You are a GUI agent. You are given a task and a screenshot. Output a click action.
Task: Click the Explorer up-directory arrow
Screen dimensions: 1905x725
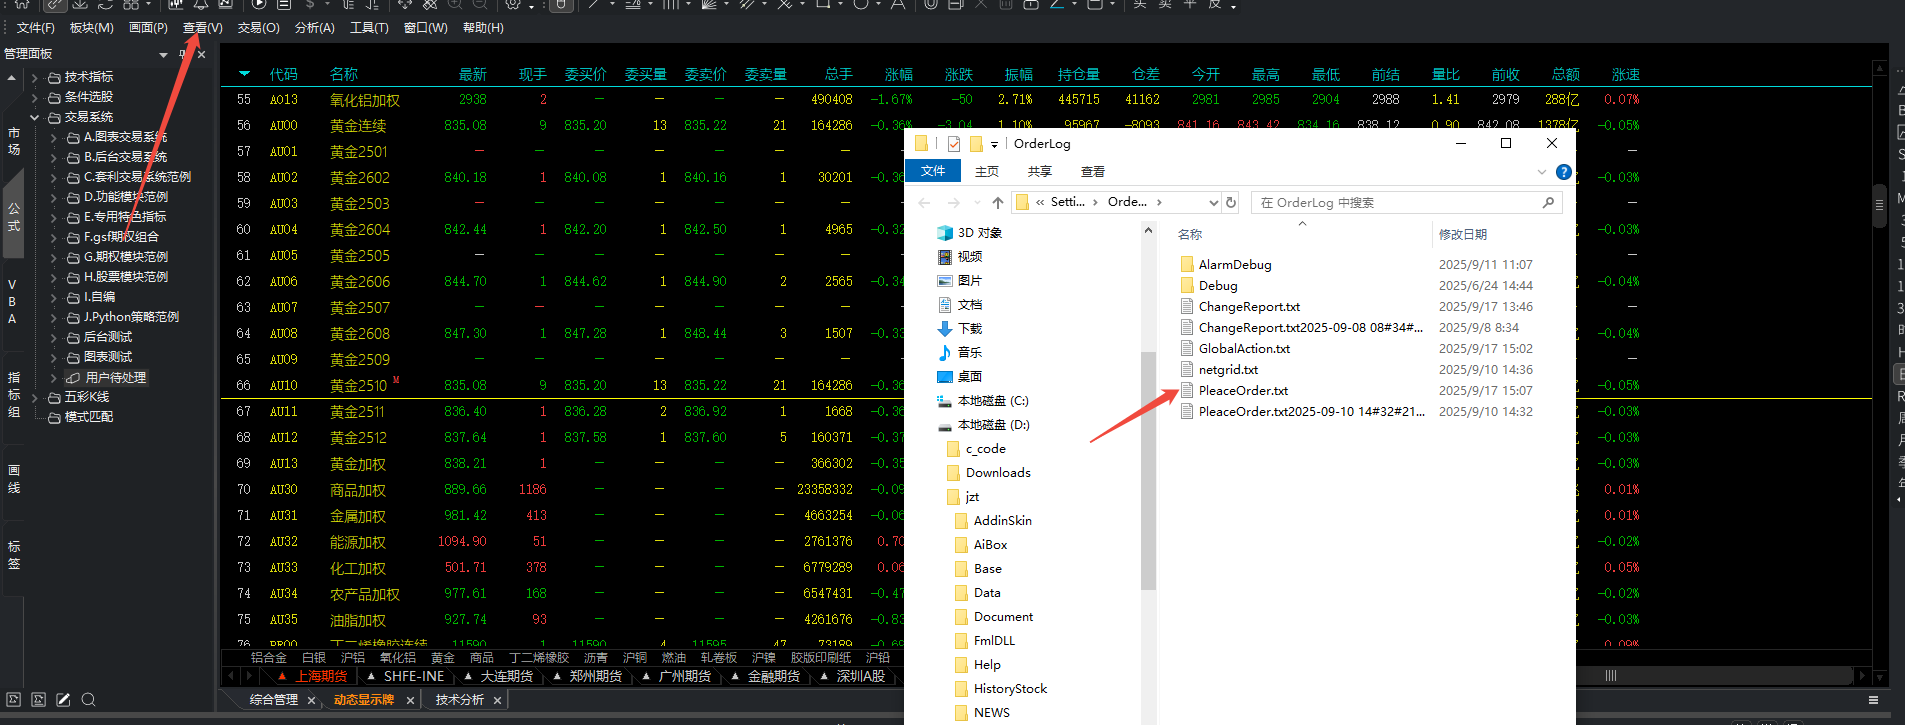click(997, 202)
